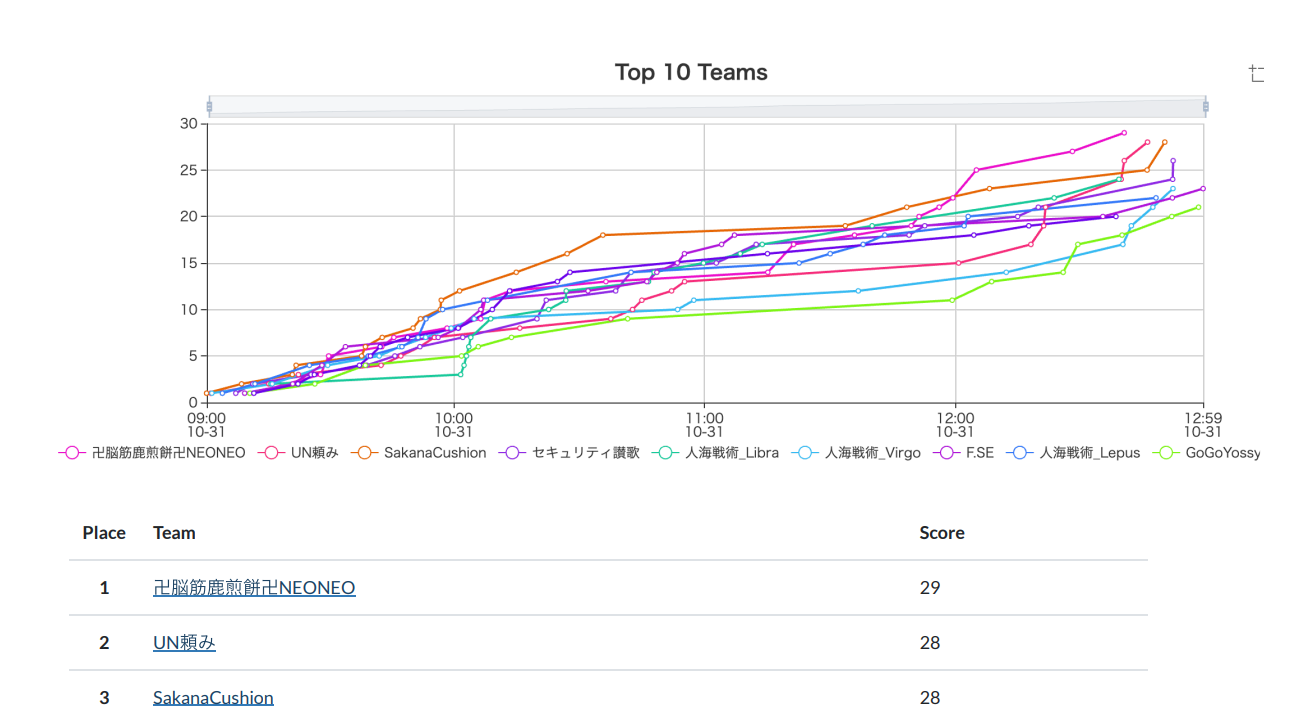Toggle F.SE series in chart legend
1292x715 pixels.
tap(964, 453)
